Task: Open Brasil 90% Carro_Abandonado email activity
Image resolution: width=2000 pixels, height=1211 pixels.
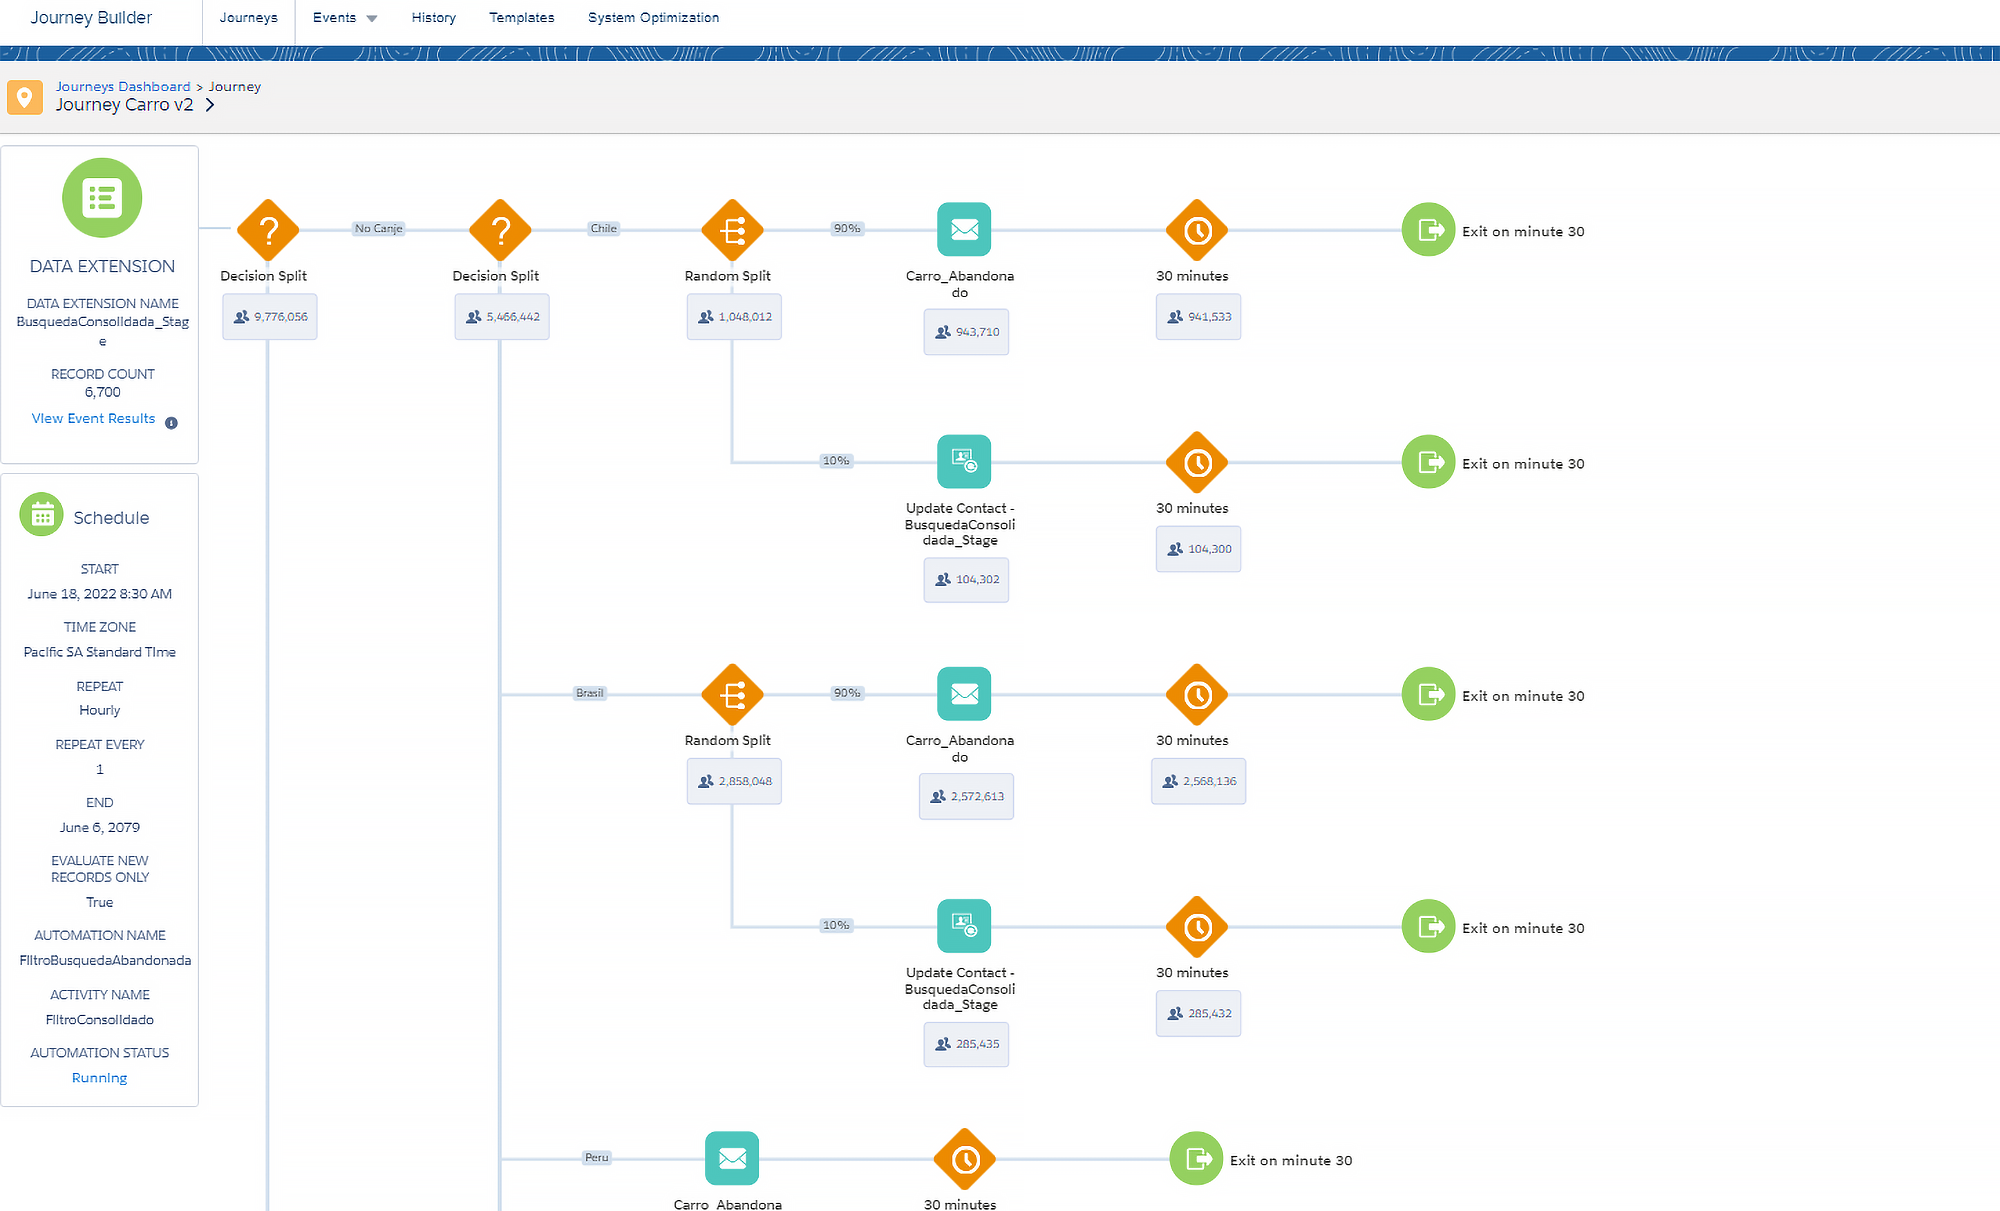Action: coord(964,694)
